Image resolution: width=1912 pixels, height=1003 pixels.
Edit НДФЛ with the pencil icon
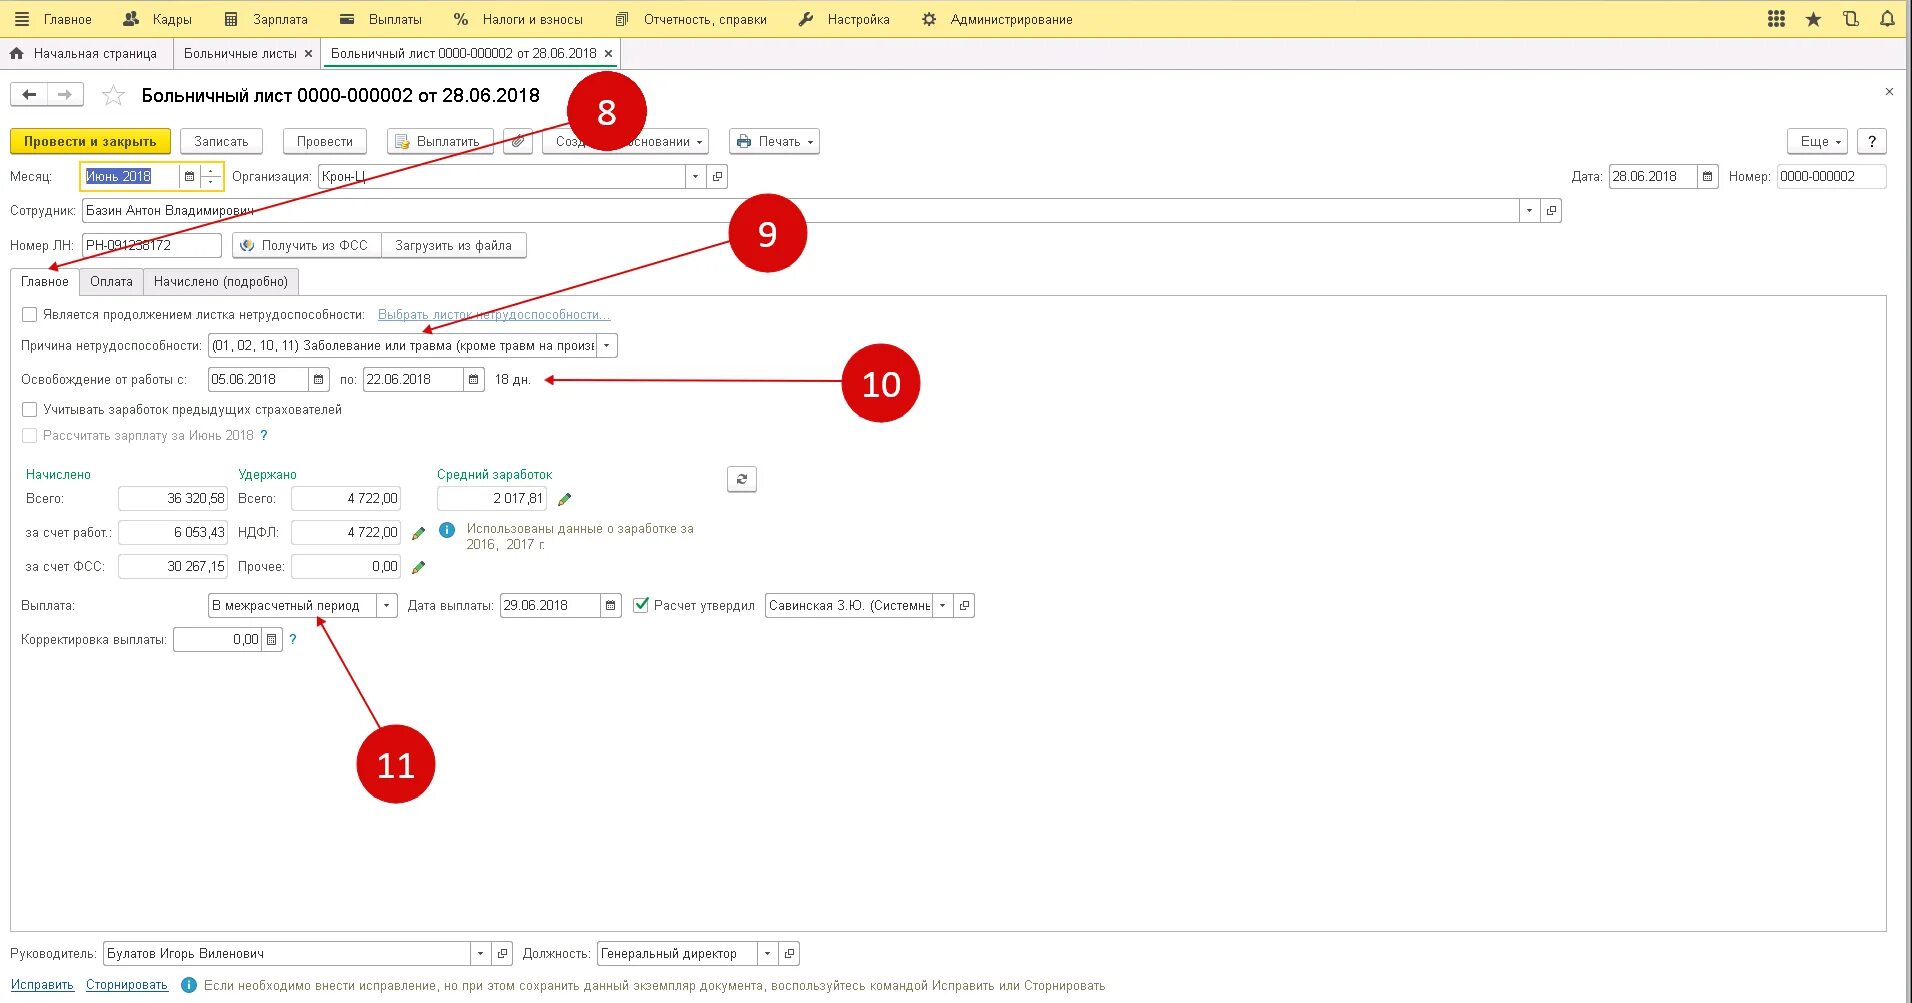(418, 533)
